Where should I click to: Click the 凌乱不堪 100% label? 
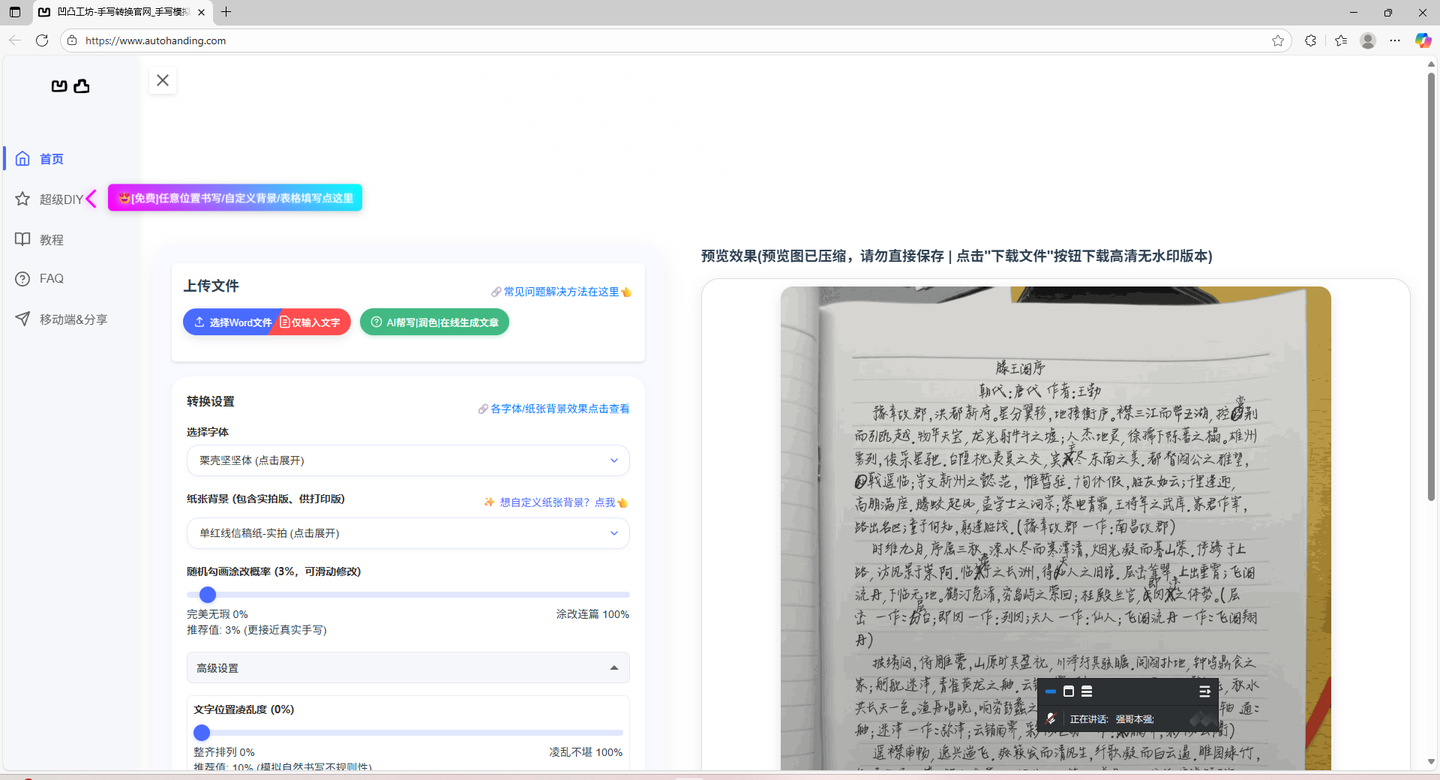[586, 752]
